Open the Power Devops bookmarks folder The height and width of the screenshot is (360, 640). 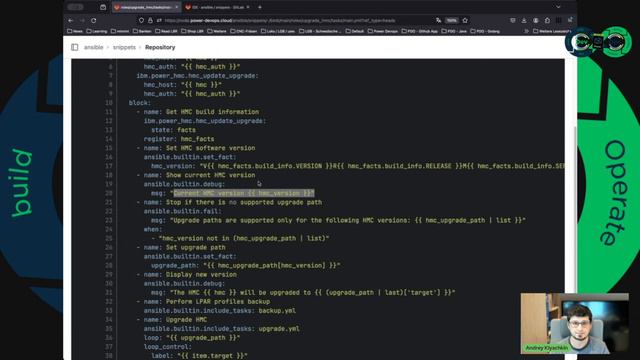pos(382,31)
